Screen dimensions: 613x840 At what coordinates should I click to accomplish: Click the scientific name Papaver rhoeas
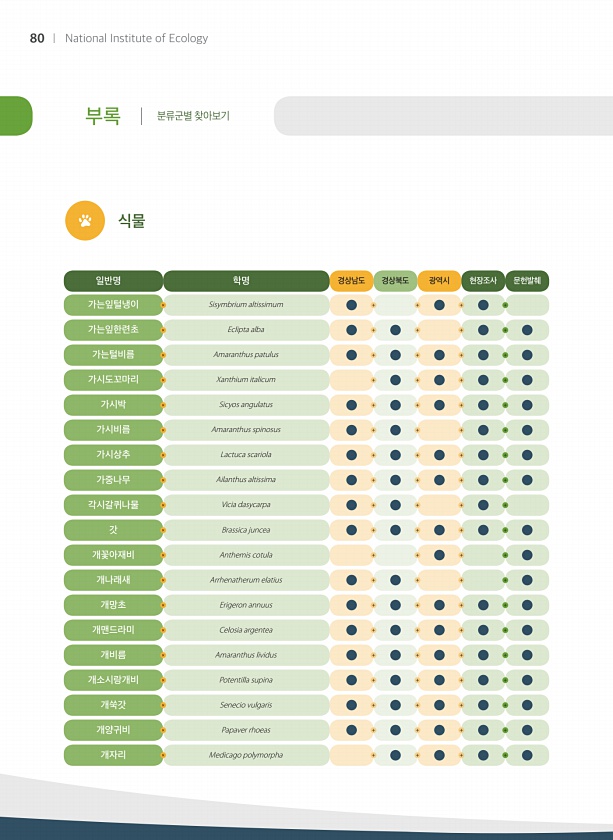[246, 730]
